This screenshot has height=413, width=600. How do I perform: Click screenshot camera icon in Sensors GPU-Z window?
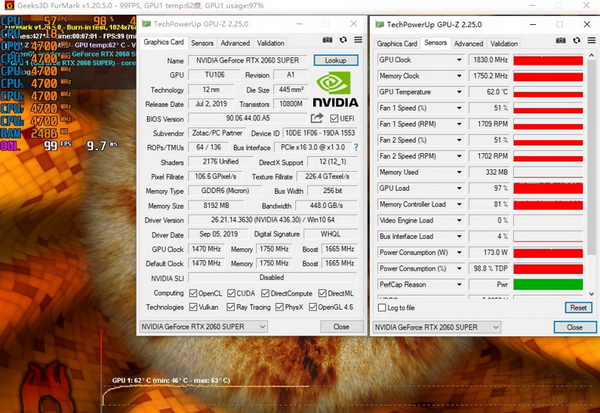[561, 40]
